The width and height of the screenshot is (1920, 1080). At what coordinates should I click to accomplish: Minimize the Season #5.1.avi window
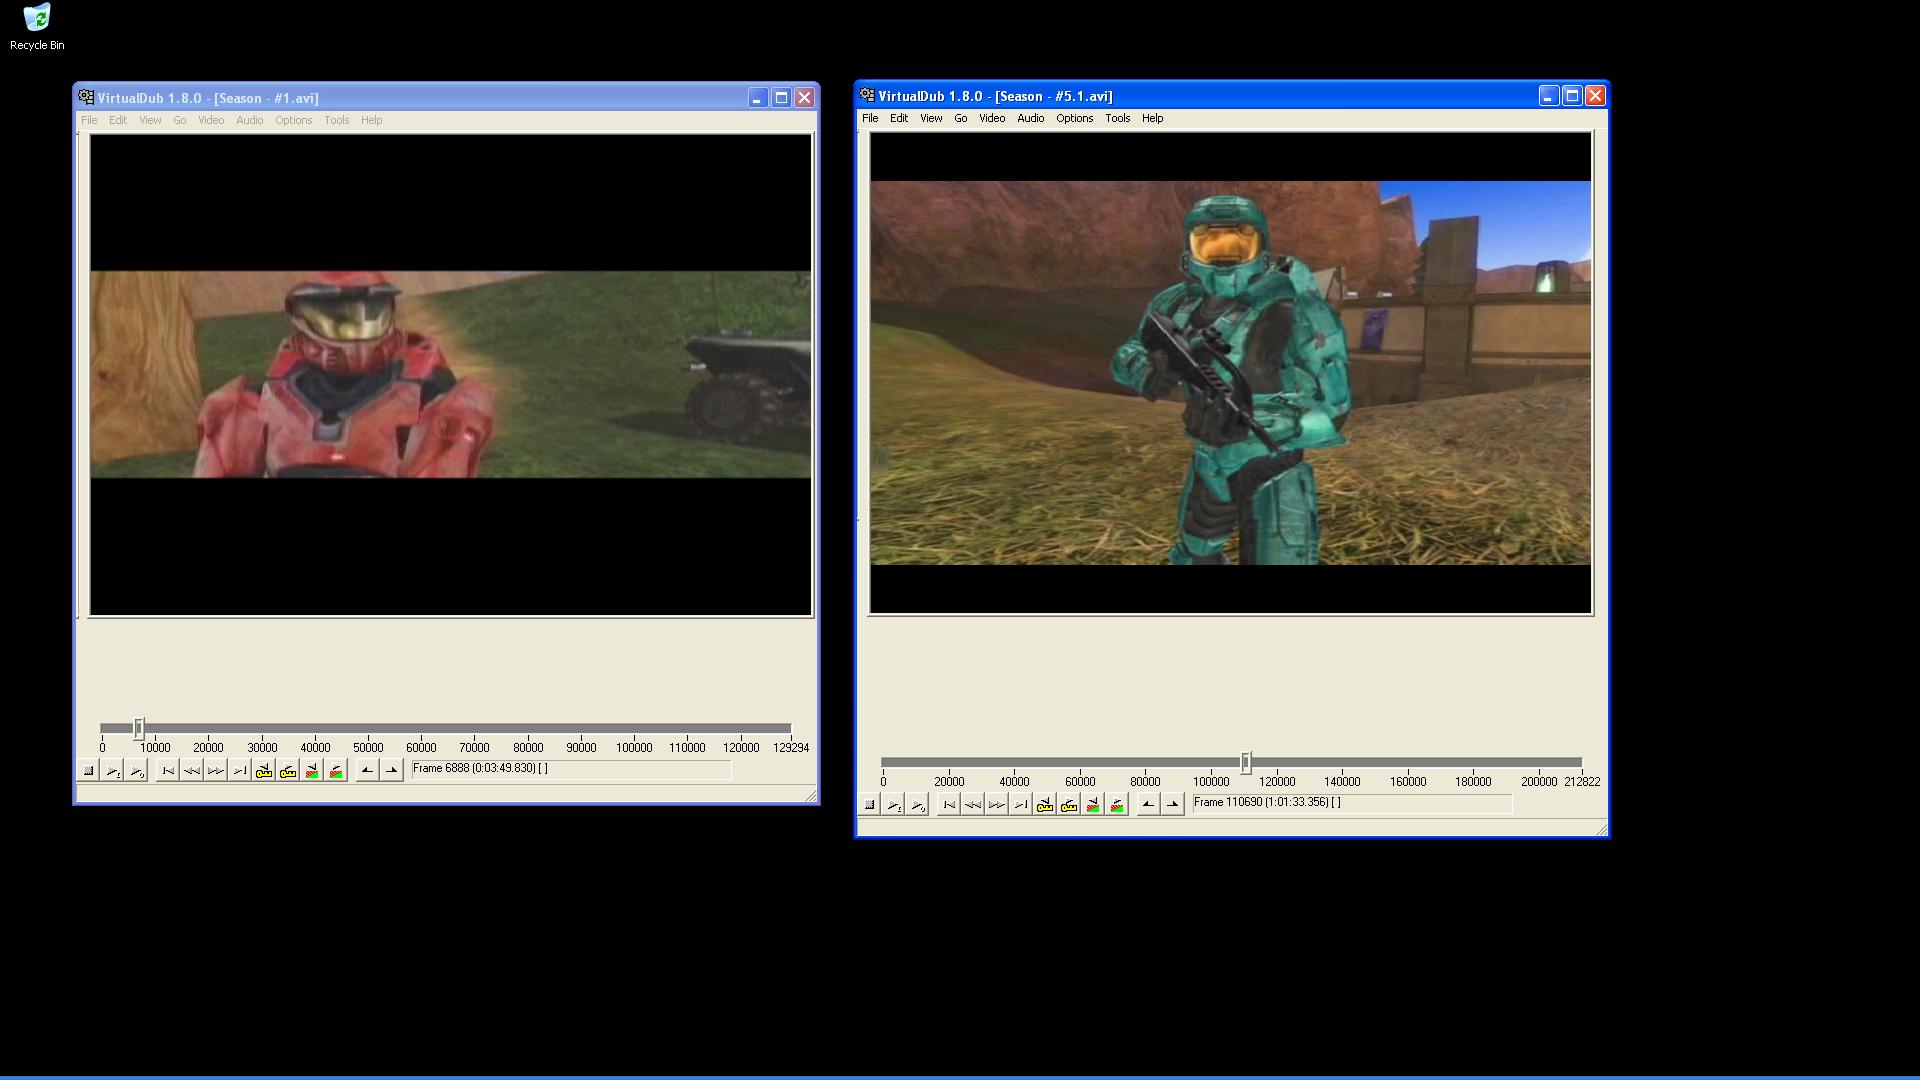(x=1548, y=95)
